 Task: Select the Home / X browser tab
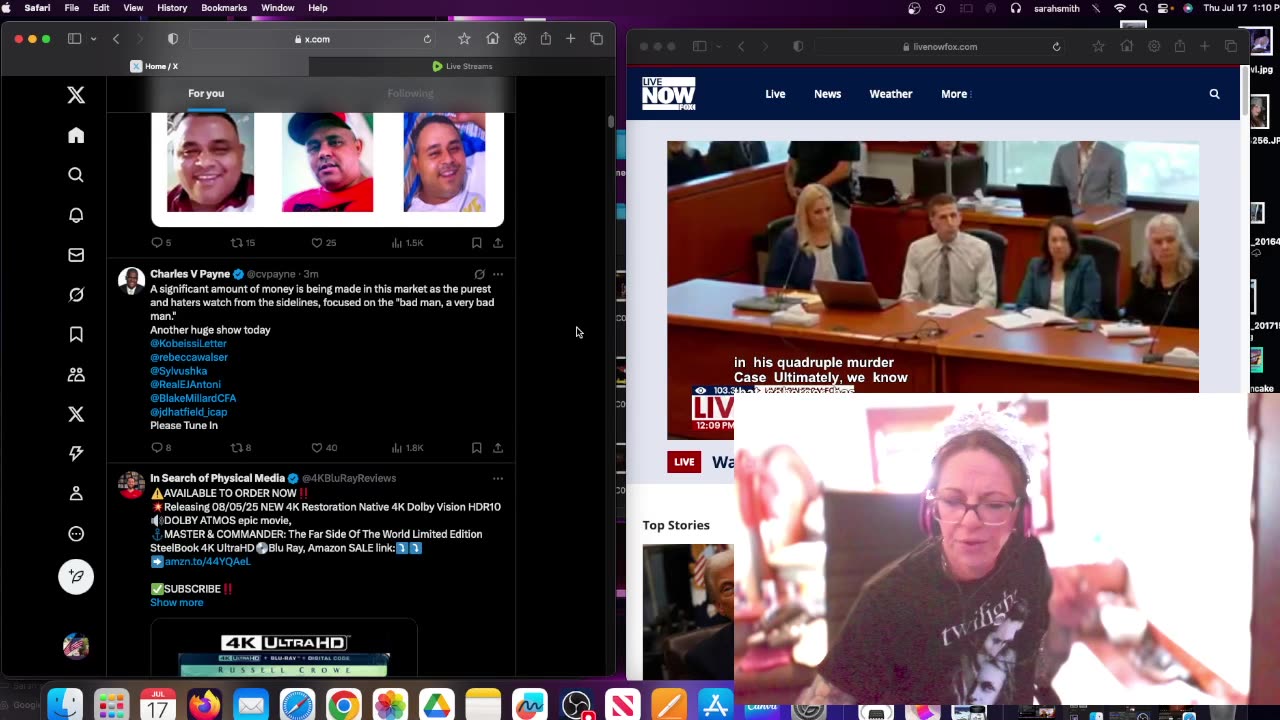pyautogui.click(x=155, y=66)
